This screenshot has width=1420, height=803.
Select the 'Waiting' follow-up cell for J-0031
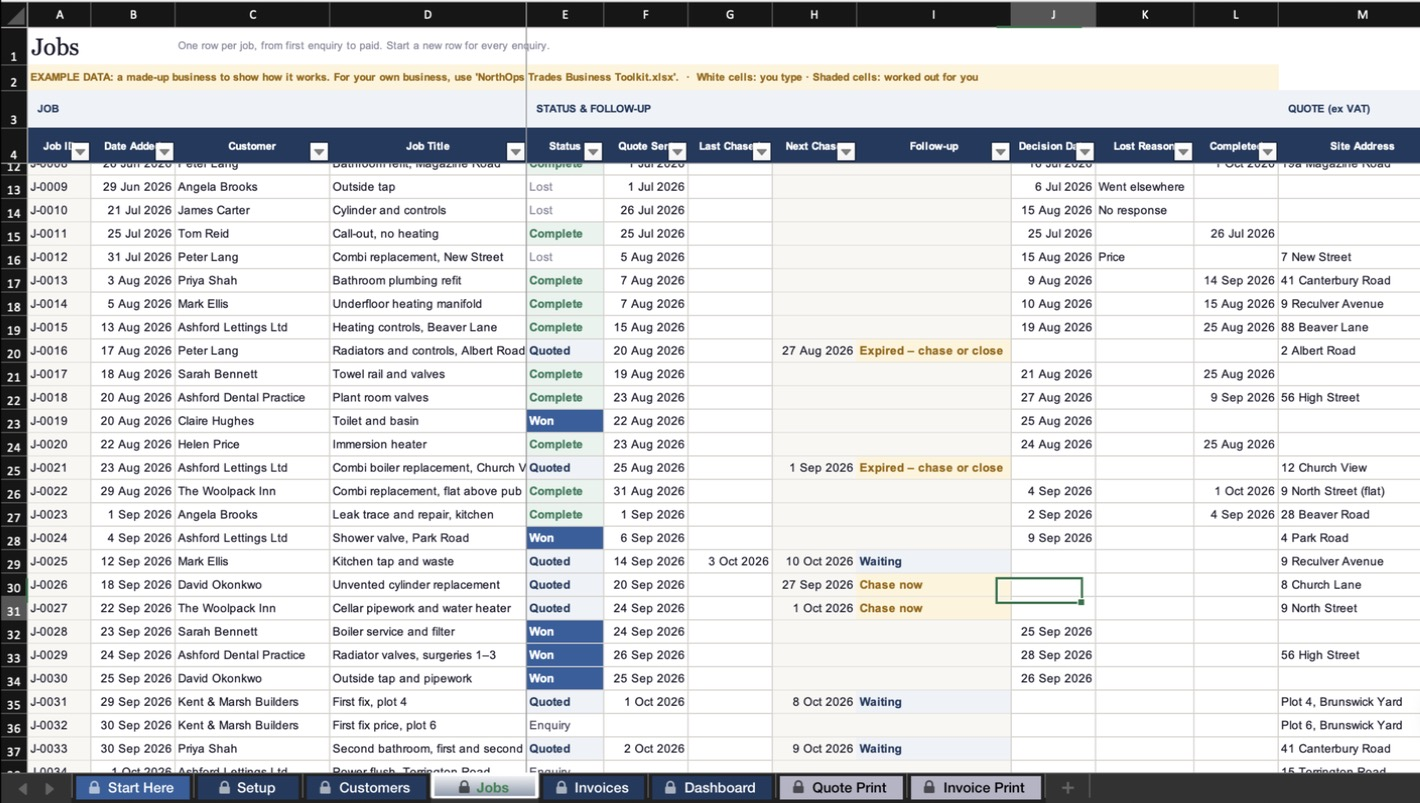[934, 702]
